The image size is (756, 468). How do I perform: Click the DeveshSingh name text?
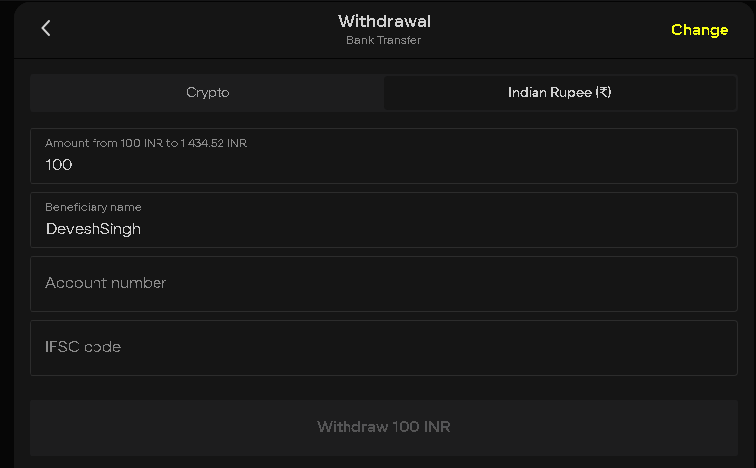pos(93,229)
